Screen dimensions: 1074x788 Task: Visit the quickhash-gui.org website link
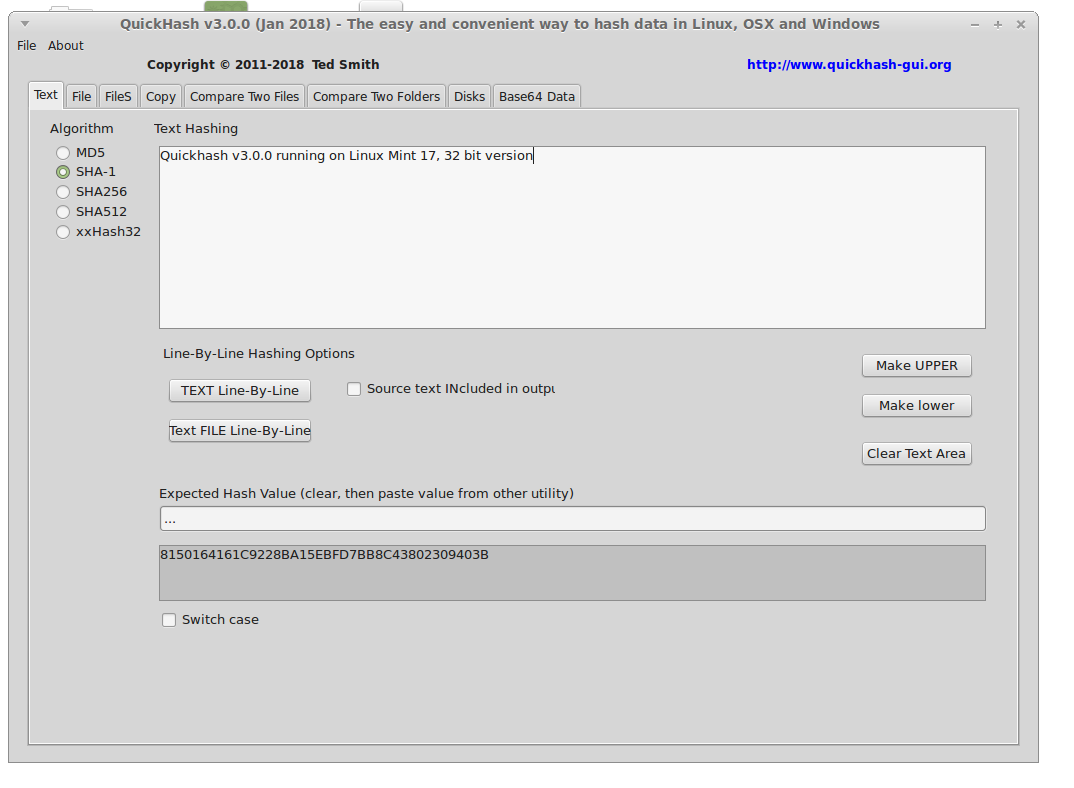pos(849,65)
